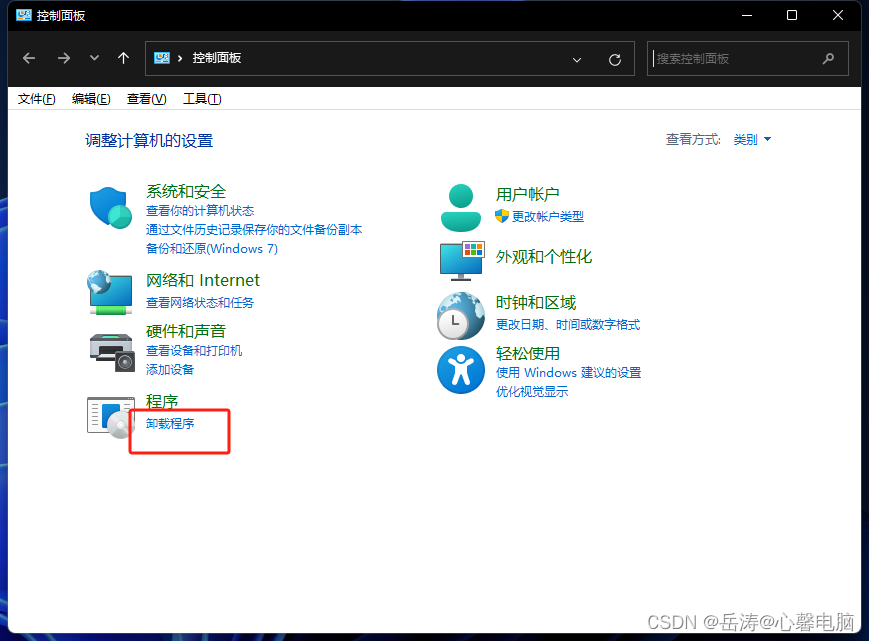Click the 优化视觉显示 link
The width and height of the screenshot is (869, 641).
tap(531, 392)
